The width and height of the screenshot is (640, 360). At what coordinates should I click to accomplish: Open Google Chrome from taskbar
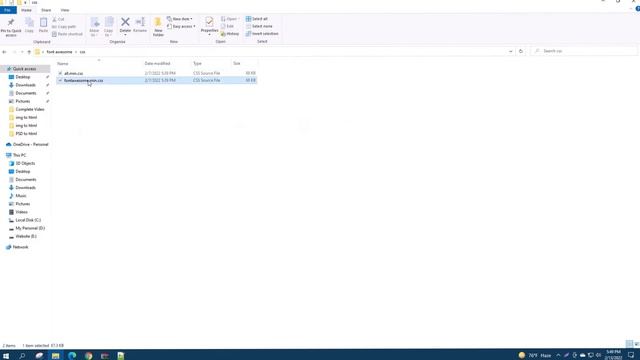click(x=89, y=356)
